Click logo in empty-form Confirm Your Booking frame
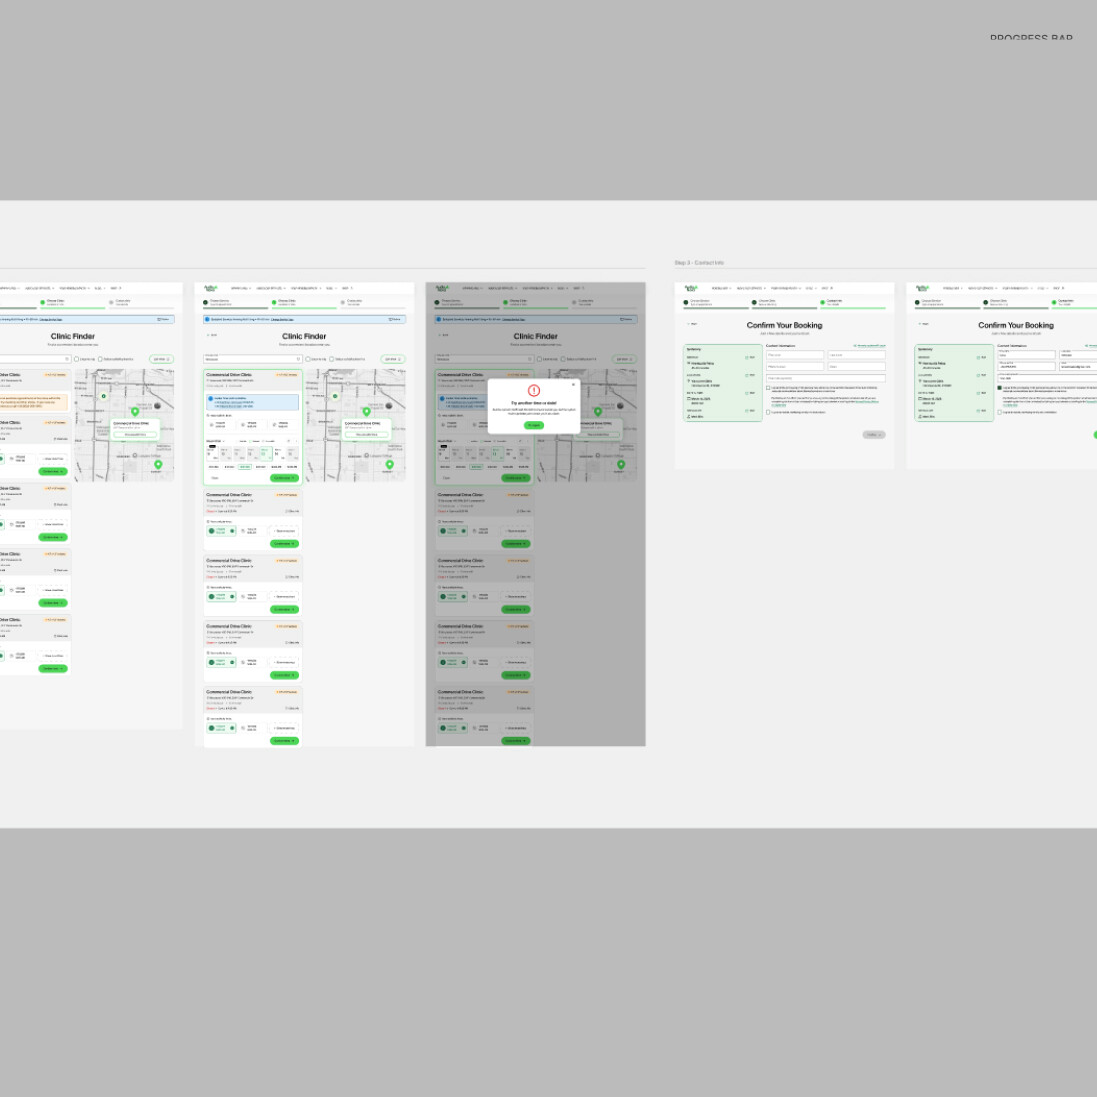Image resolution: width=1097 pixels, height=1097 pixels. [691, 288]
